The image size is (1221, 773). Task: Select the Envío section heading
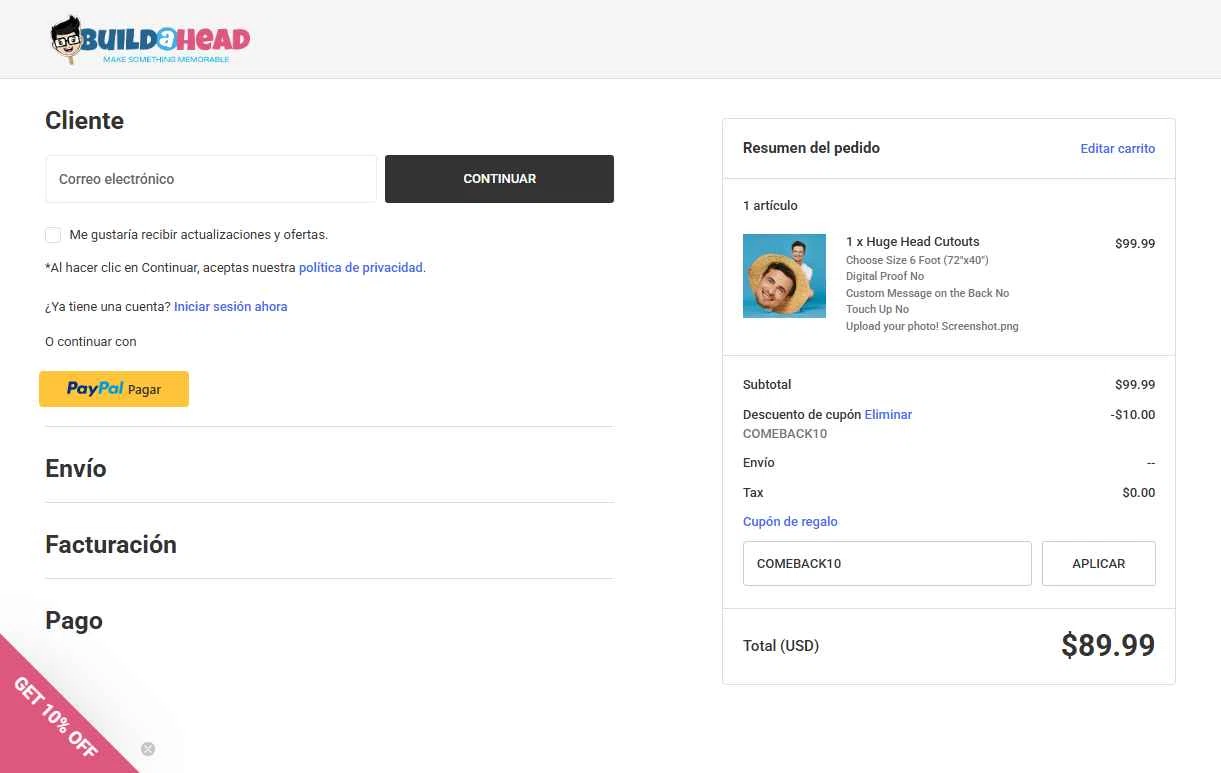[x=76, y=469]
